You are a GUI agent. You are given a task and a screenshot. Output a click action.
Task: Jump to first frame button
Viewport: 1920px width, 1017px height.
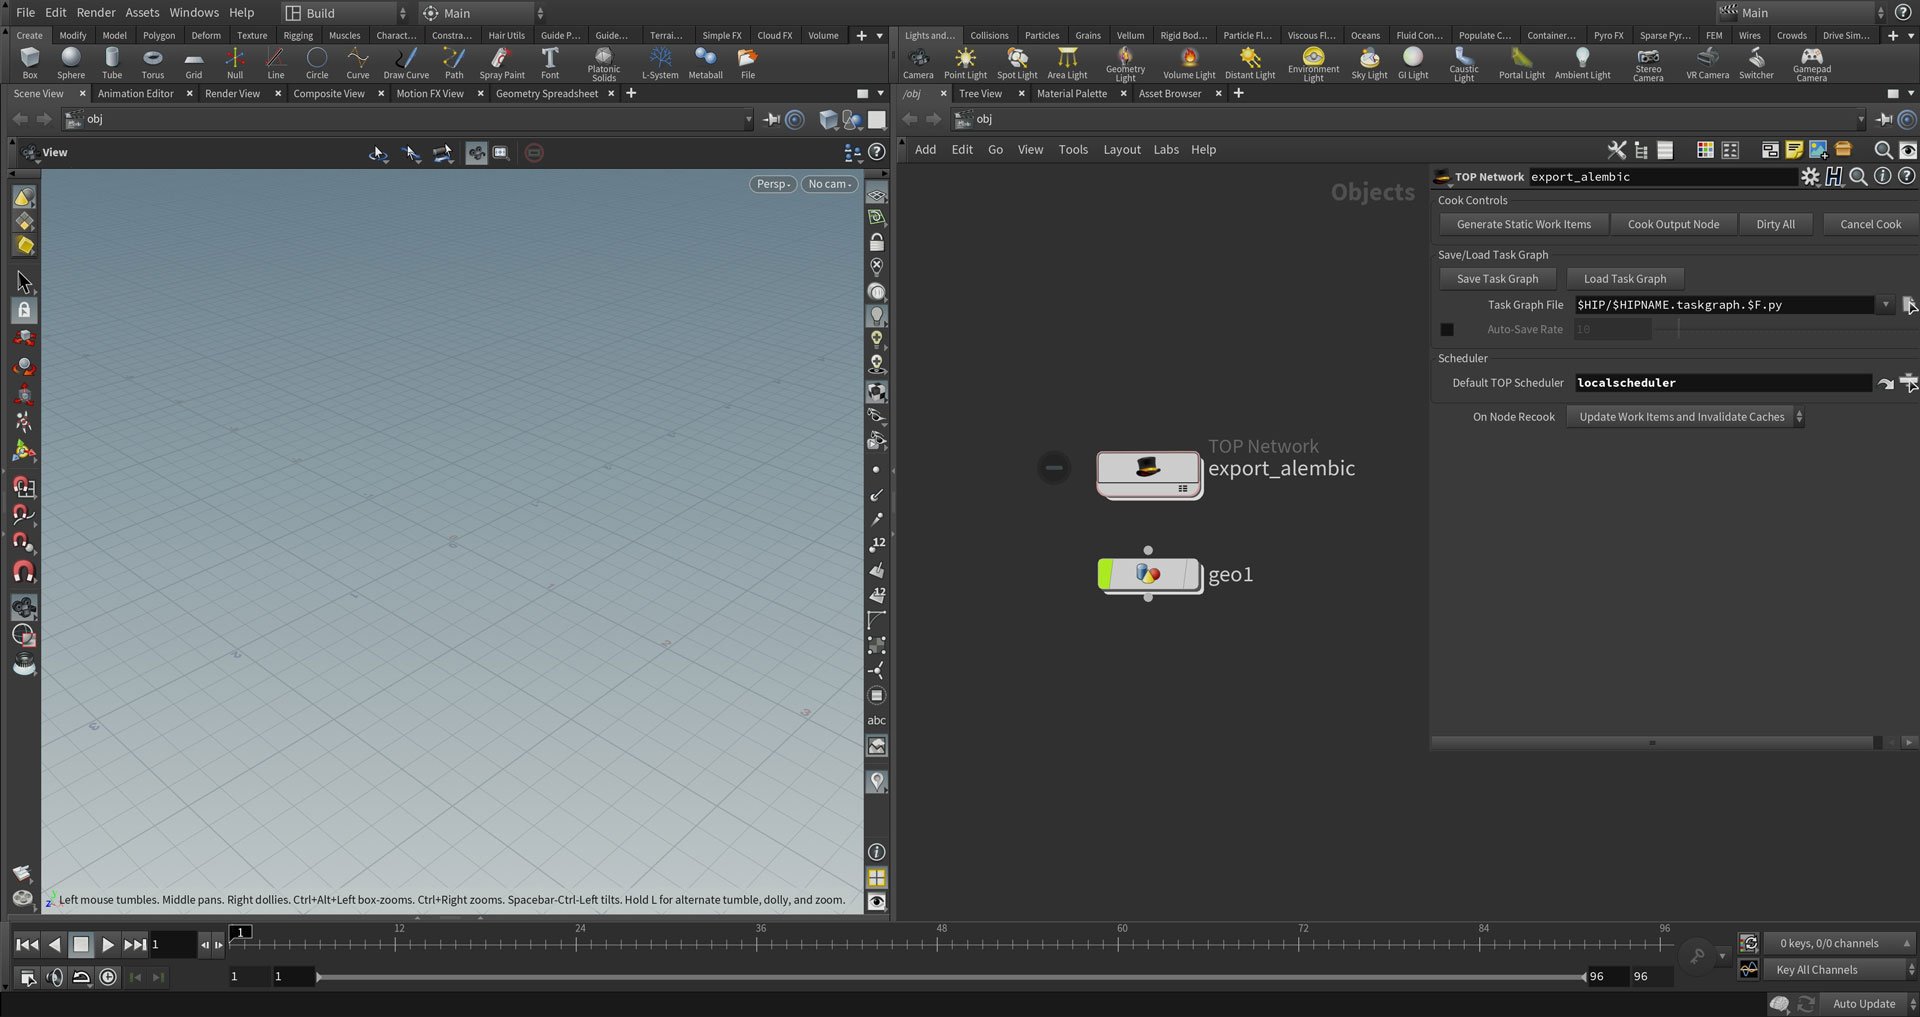tap(27, 945)
